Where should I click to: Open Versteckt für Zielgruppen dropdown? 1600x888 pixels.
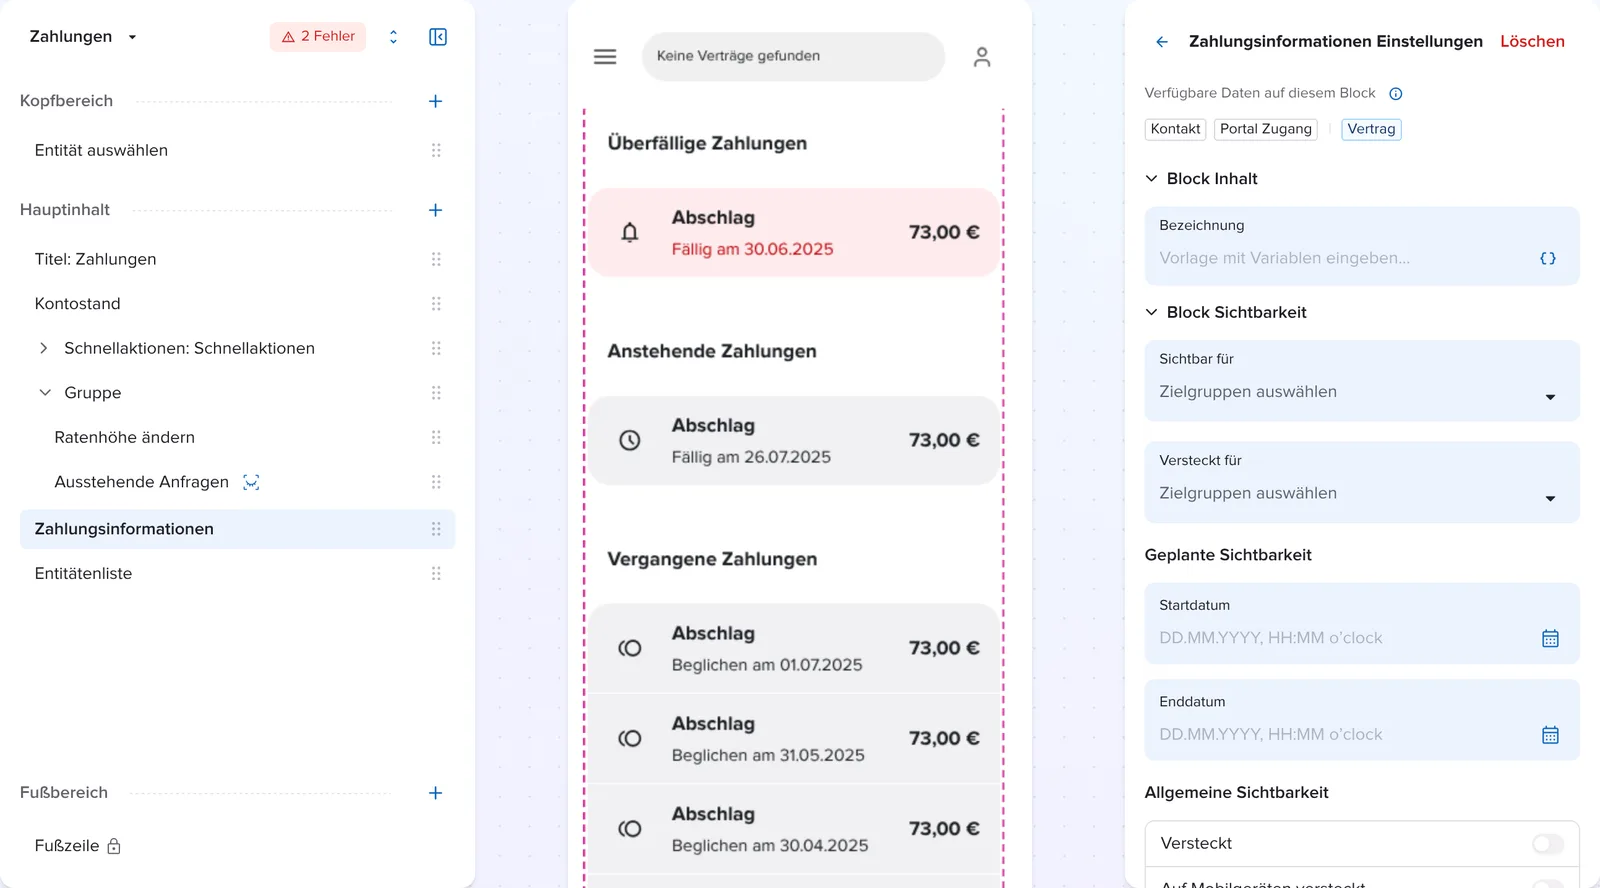(x=1362, y=483)
